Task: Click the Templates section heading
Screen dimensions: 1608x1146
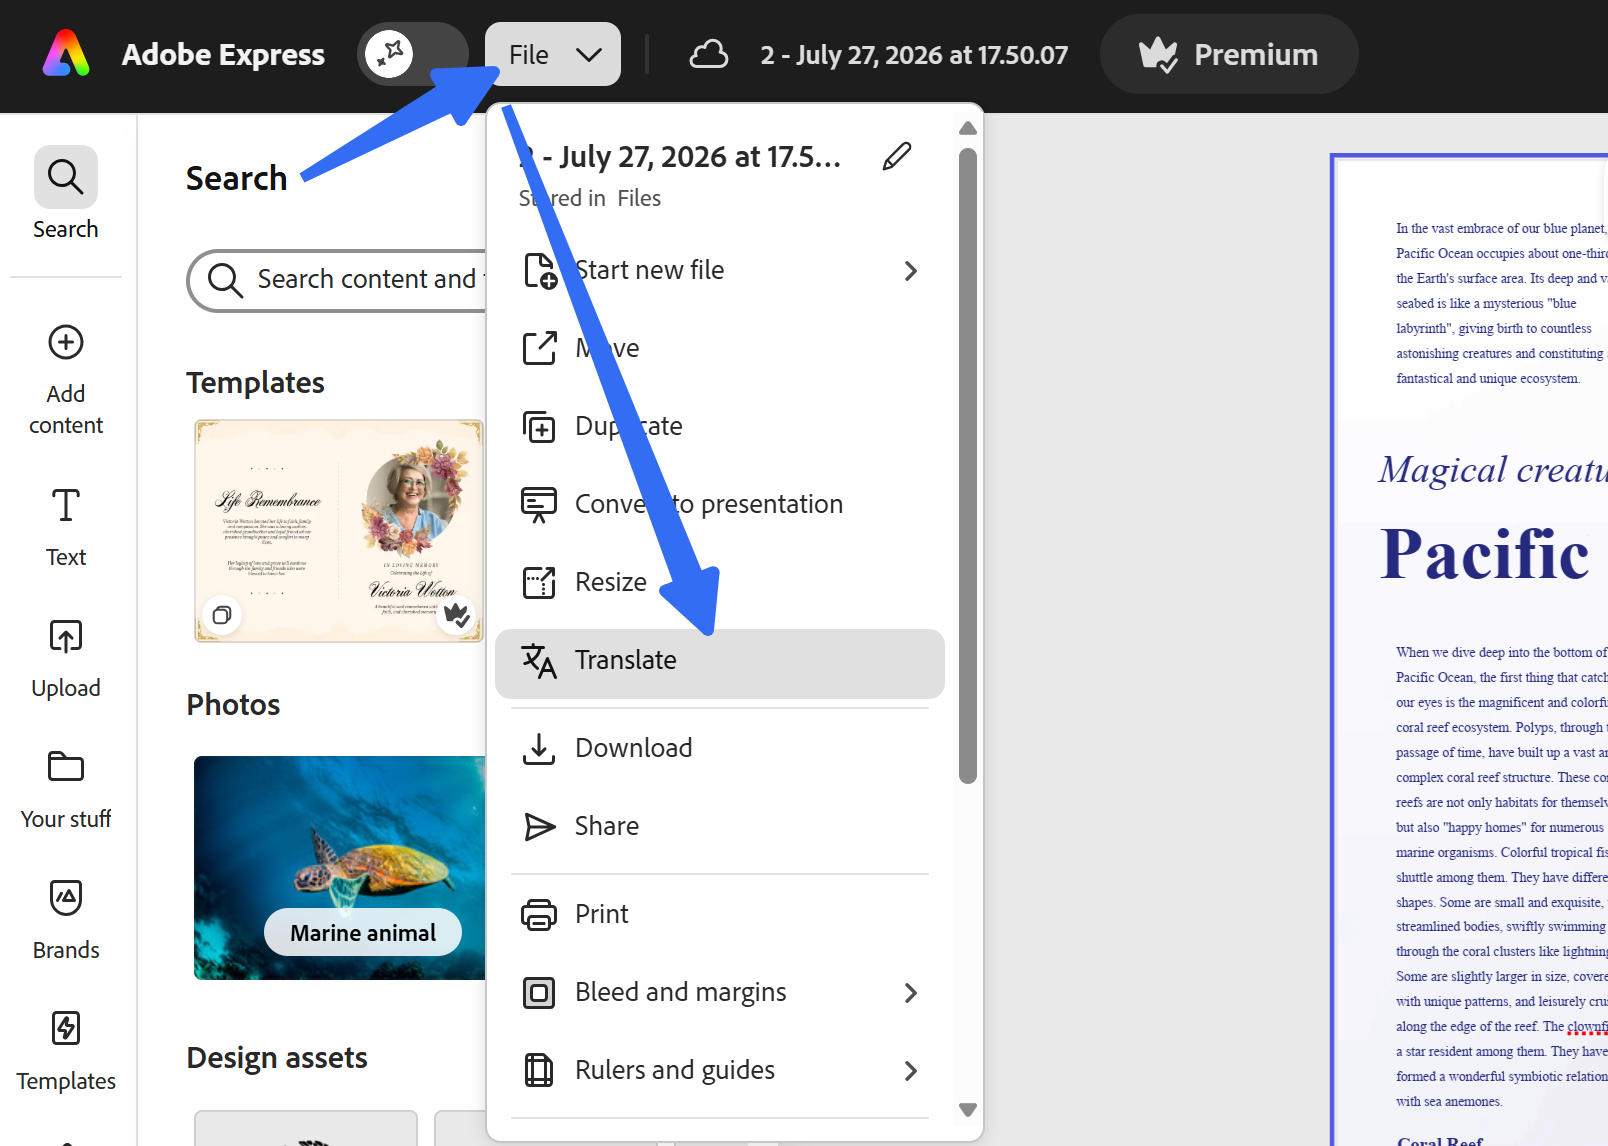Action: (255, 382)
